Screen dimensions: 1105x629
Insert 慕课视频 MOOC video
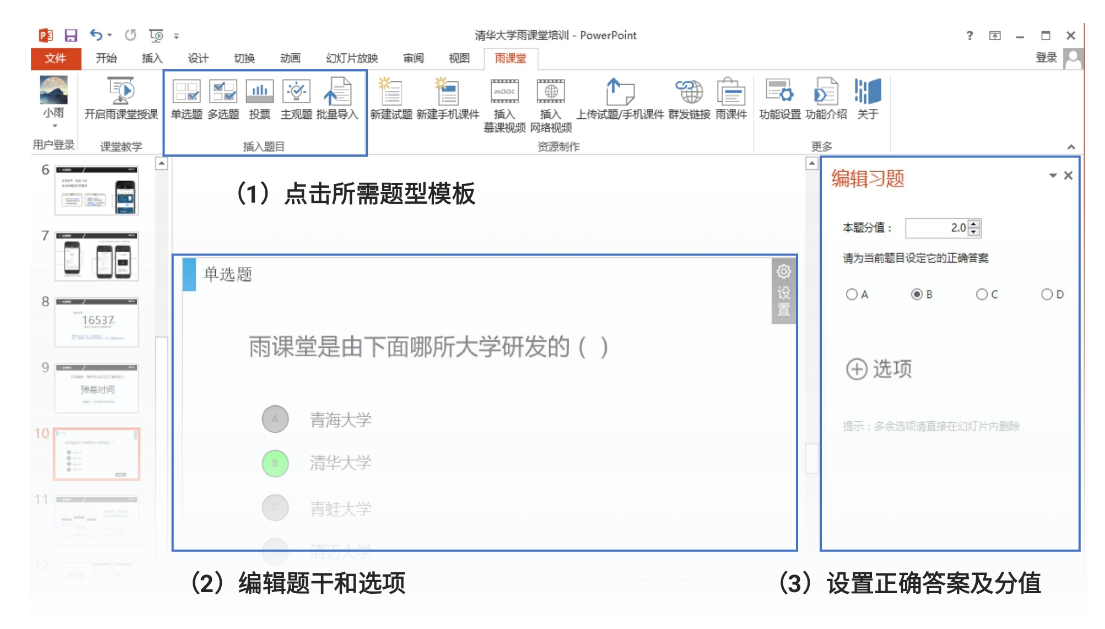505,106
